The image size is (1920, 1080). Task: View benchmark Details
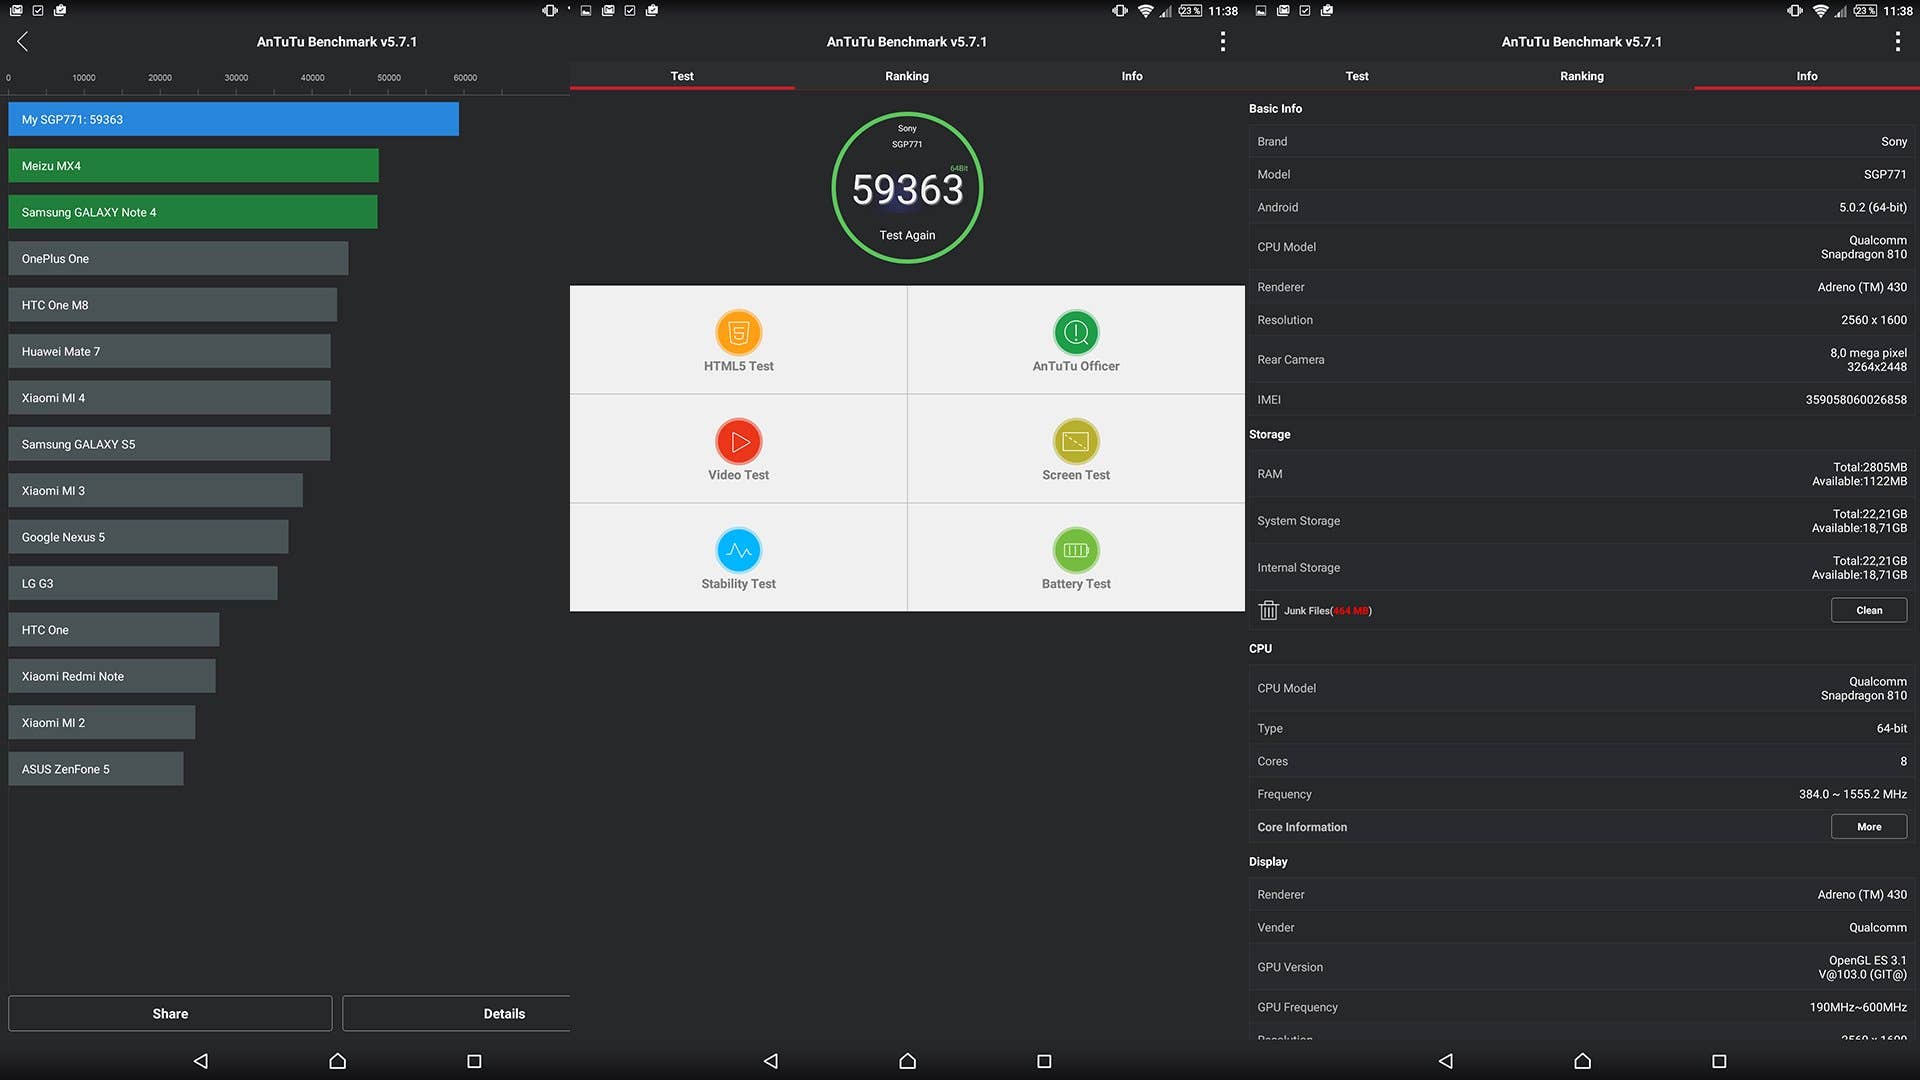pos(505,1013)
